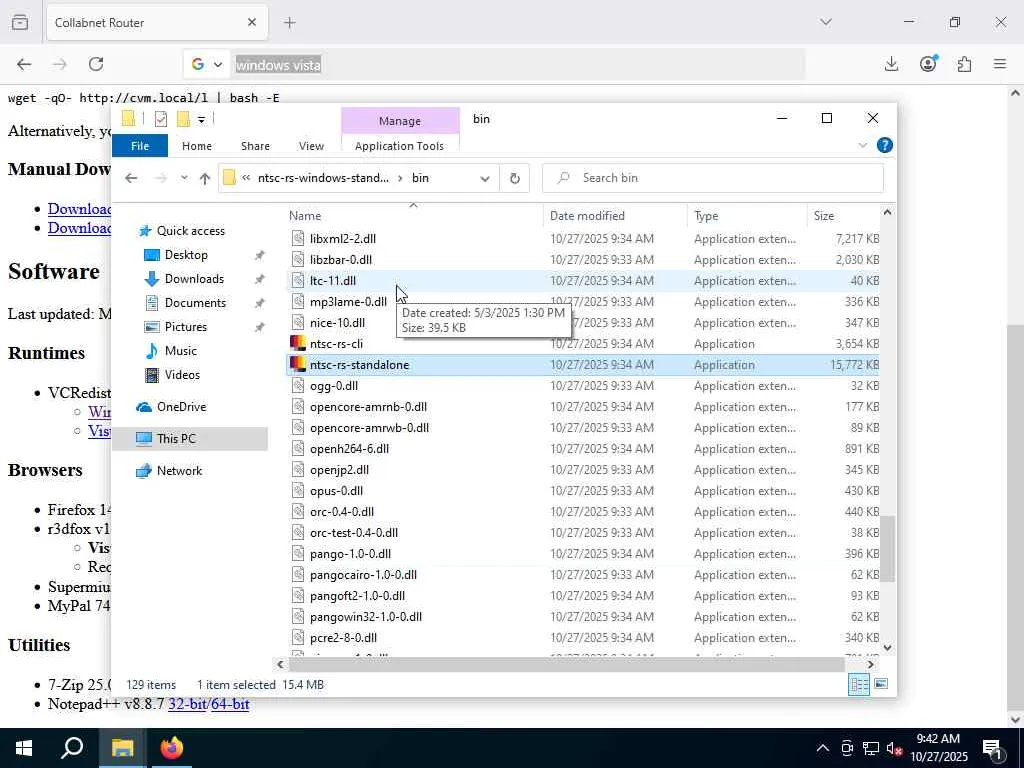Open Google search engine dropdown
Viewport: 1024px width, 768px height.
(x=207, y=65)
